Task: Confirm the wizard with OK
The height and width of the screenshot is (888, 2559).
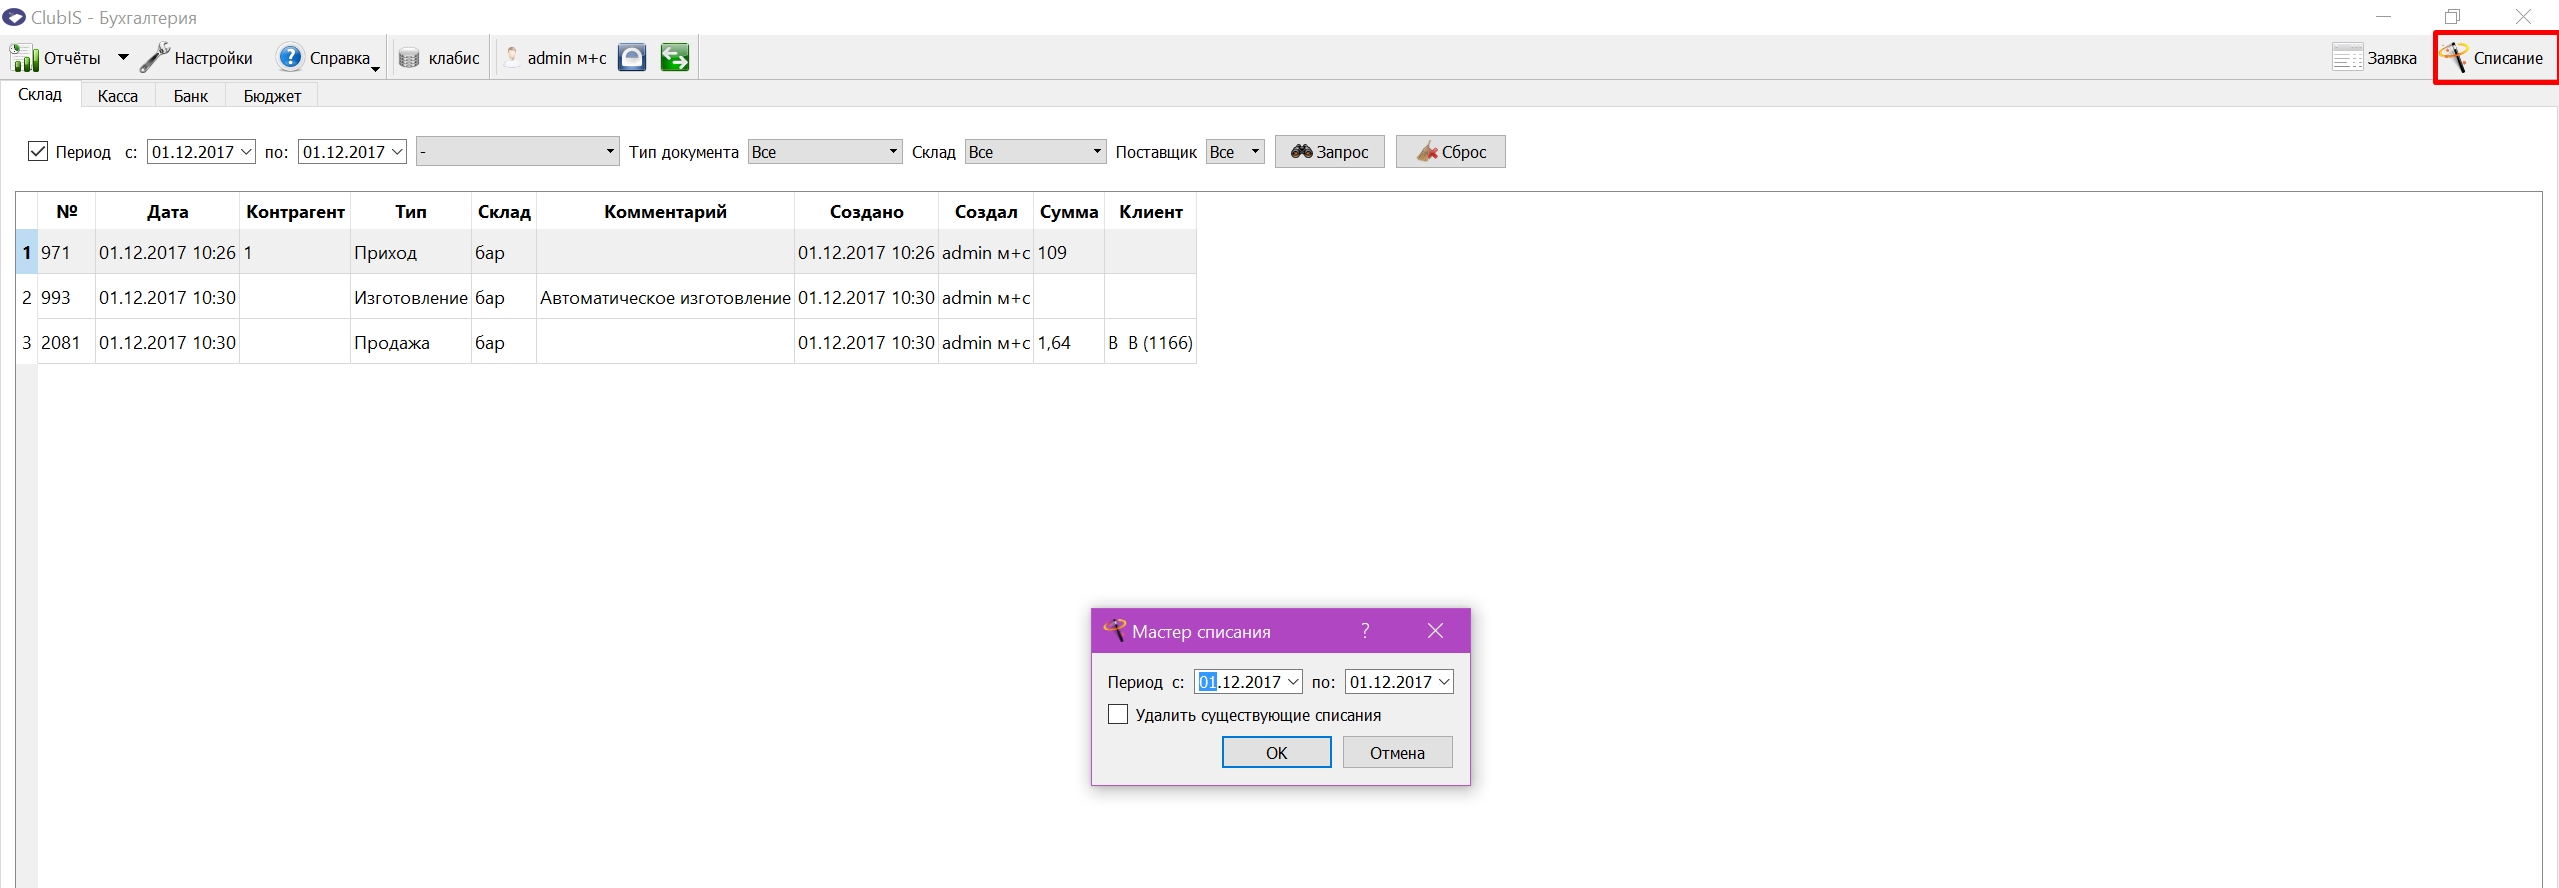Action: coord(1276,753)
